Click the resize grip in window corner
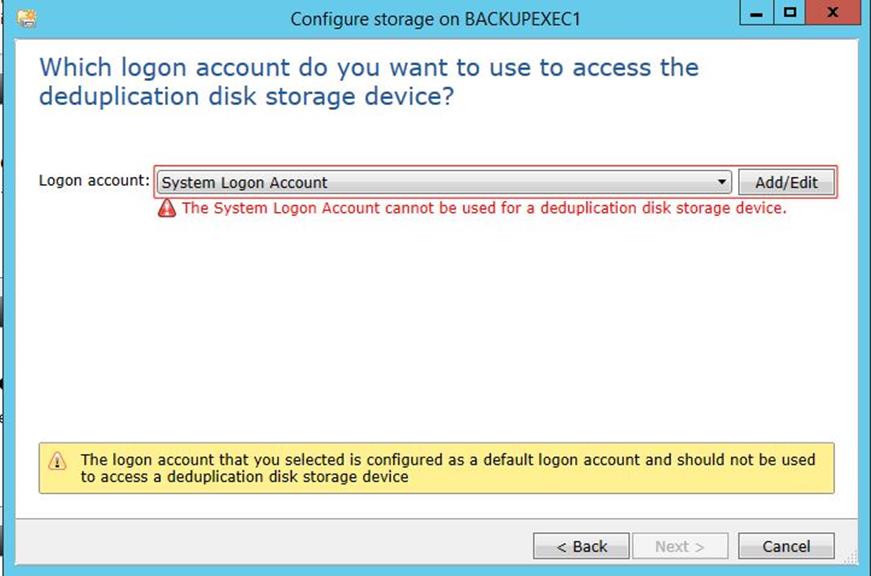The image size is (871, 576). click(852, 558)
